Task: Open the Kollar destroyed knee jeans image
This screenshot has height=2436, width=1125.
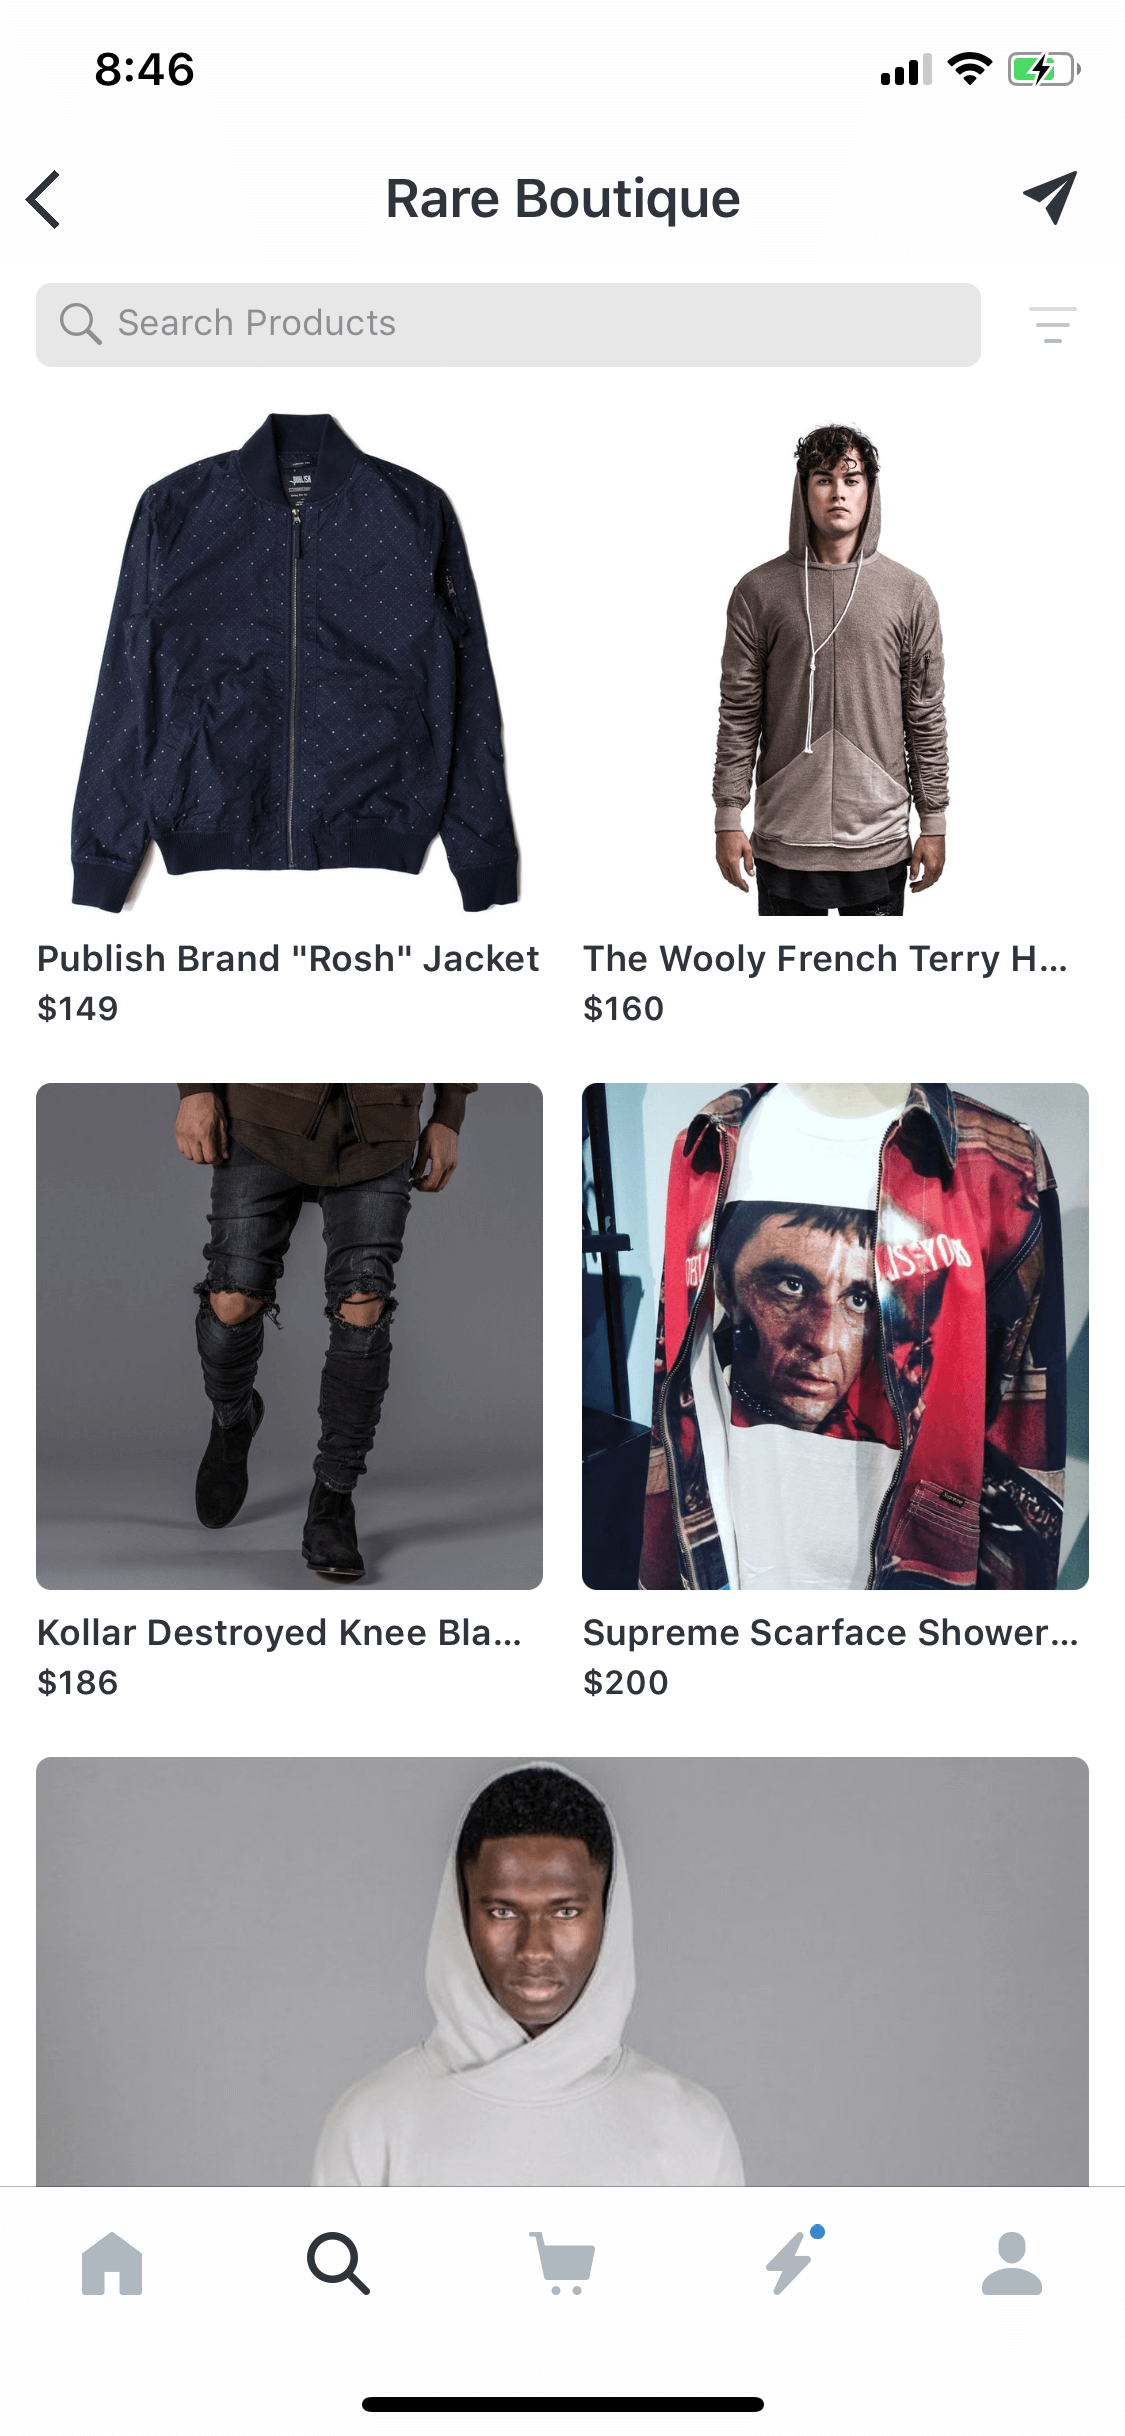Action: (290, 1336)
